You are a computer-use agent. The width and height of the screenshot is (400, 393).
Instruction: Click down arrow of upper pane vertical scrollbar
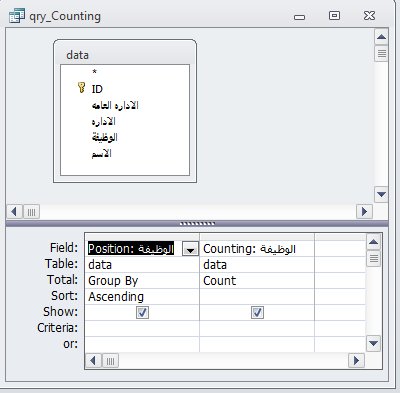[381, 194]
